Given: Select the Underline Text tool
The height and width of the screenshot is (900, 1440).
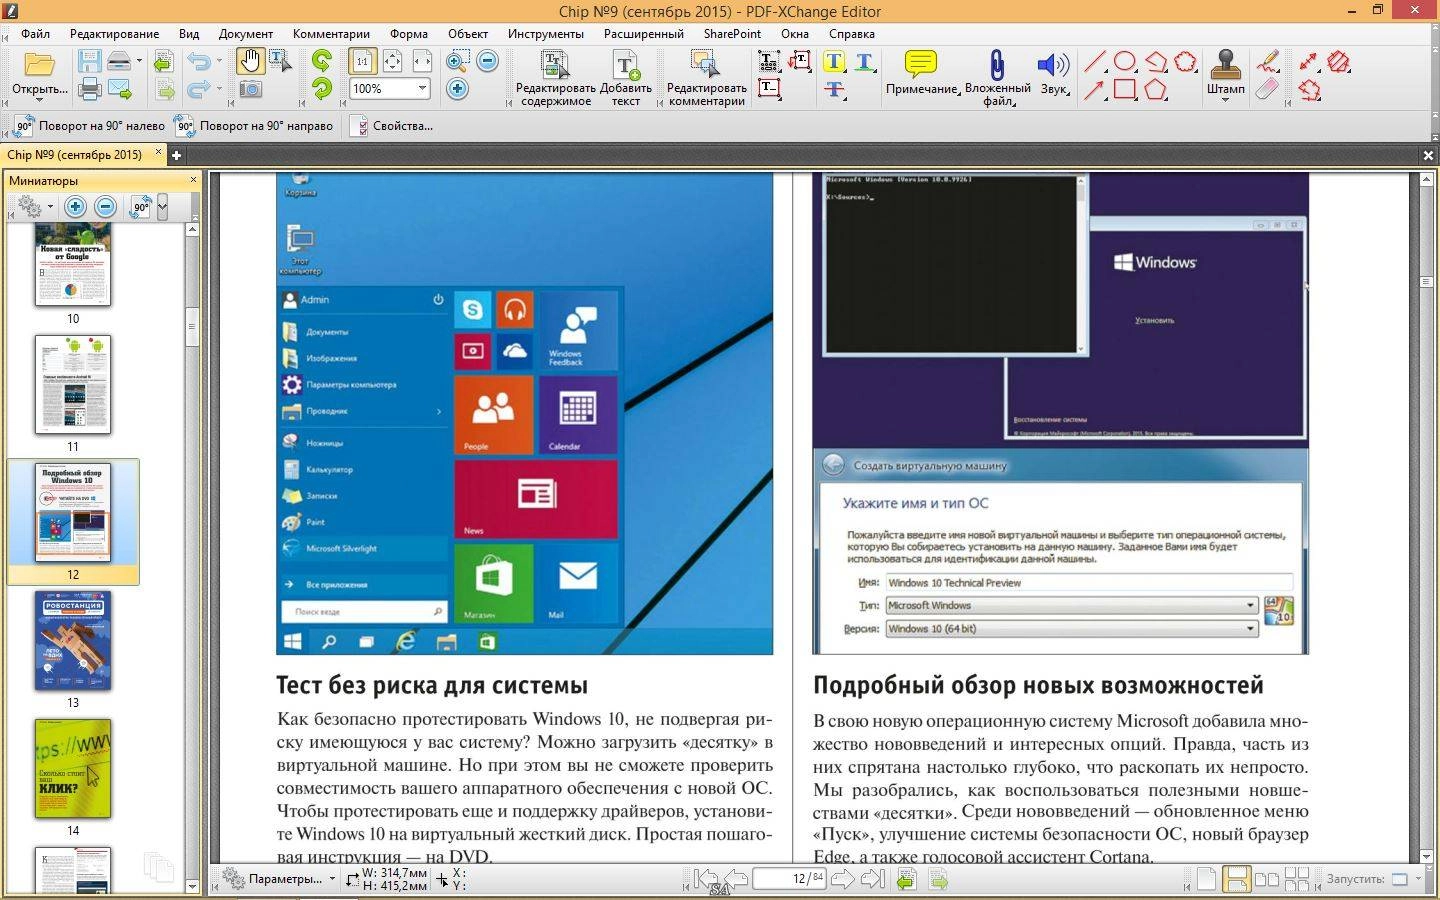Looking at the screenshot, I should pos(864,62).
